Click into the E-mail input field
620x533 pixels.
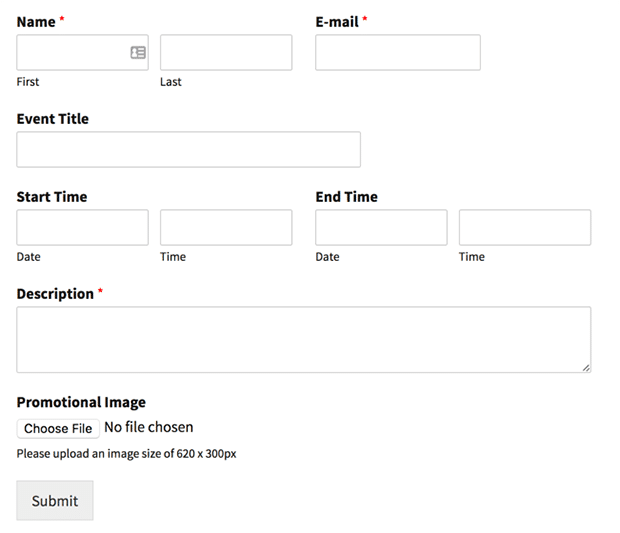(398, 53)
